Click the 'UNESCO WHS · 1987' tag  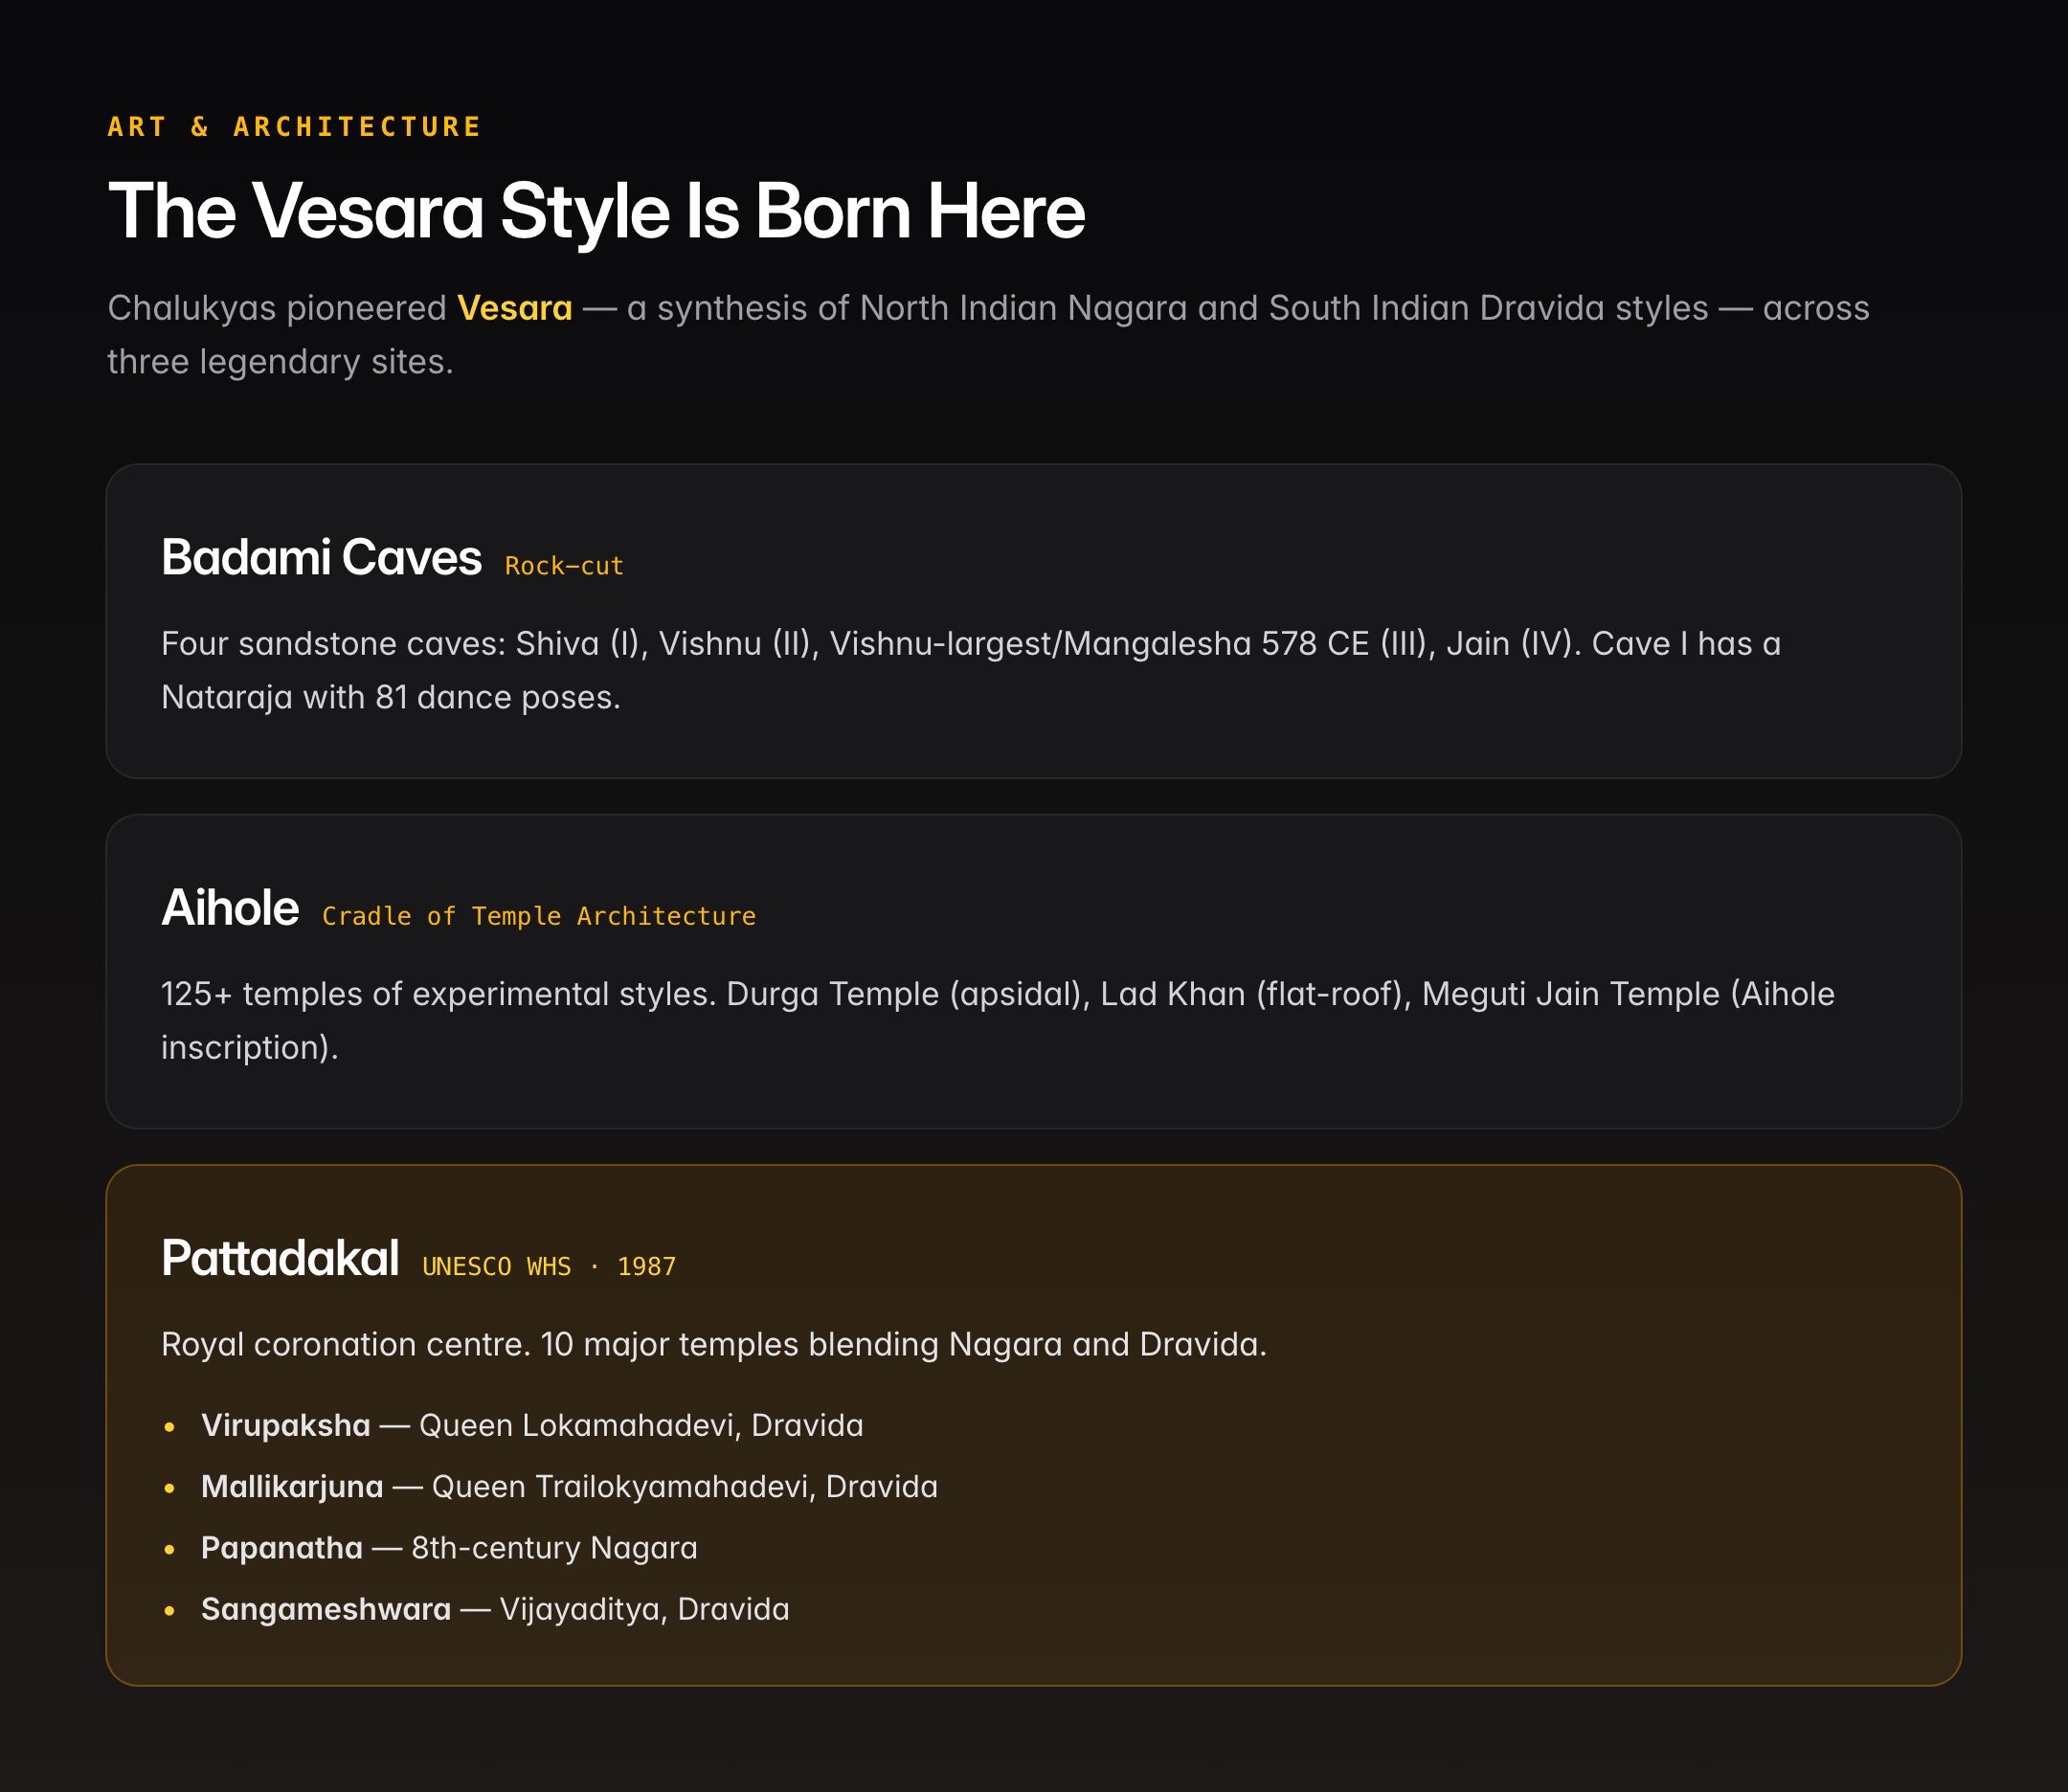coord(549,1266)
